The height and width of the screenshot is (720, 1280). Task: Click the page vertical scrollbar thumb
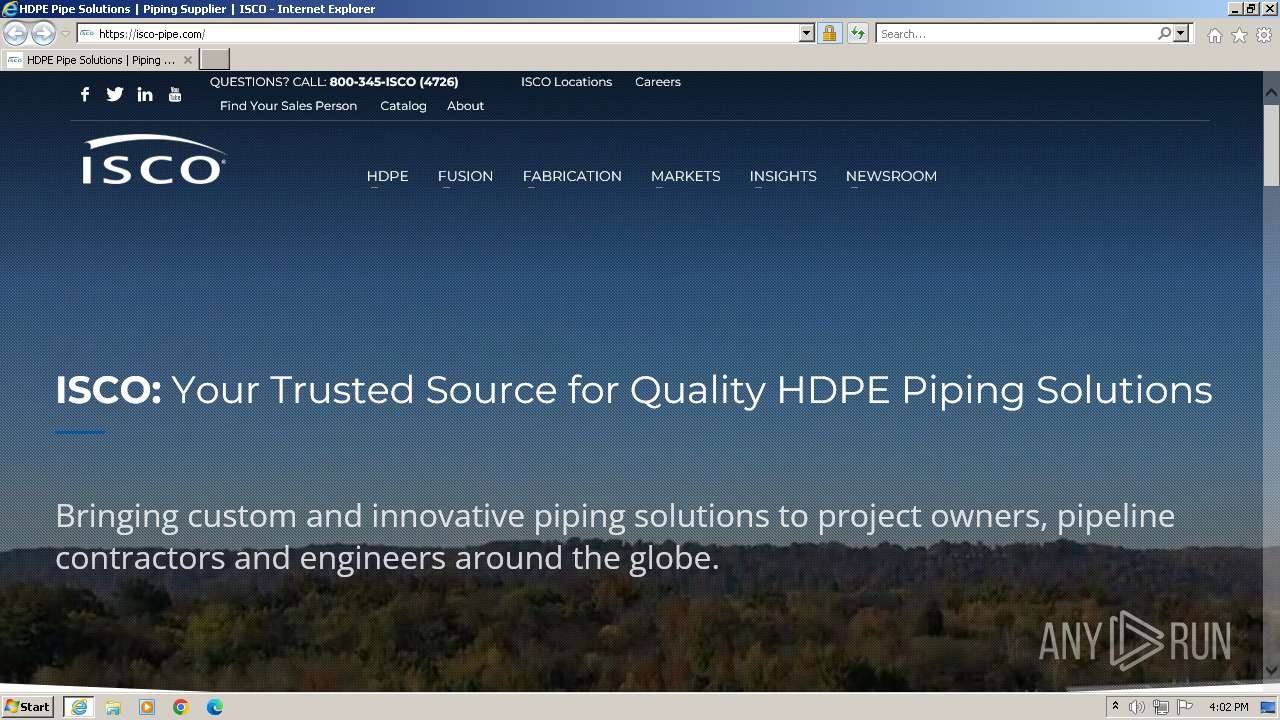point(1271,145)
